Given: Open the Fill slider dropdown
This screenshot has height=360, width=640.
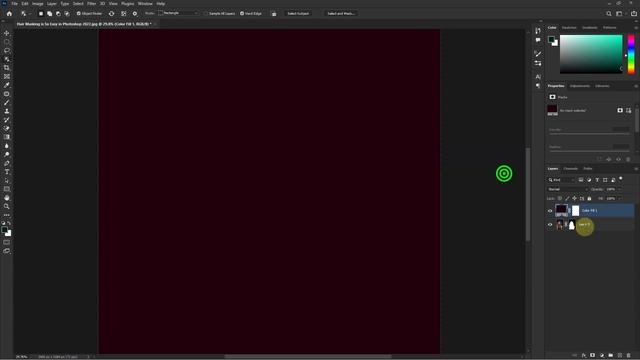Looking at the screenshot, I should (x=620, y=198).
